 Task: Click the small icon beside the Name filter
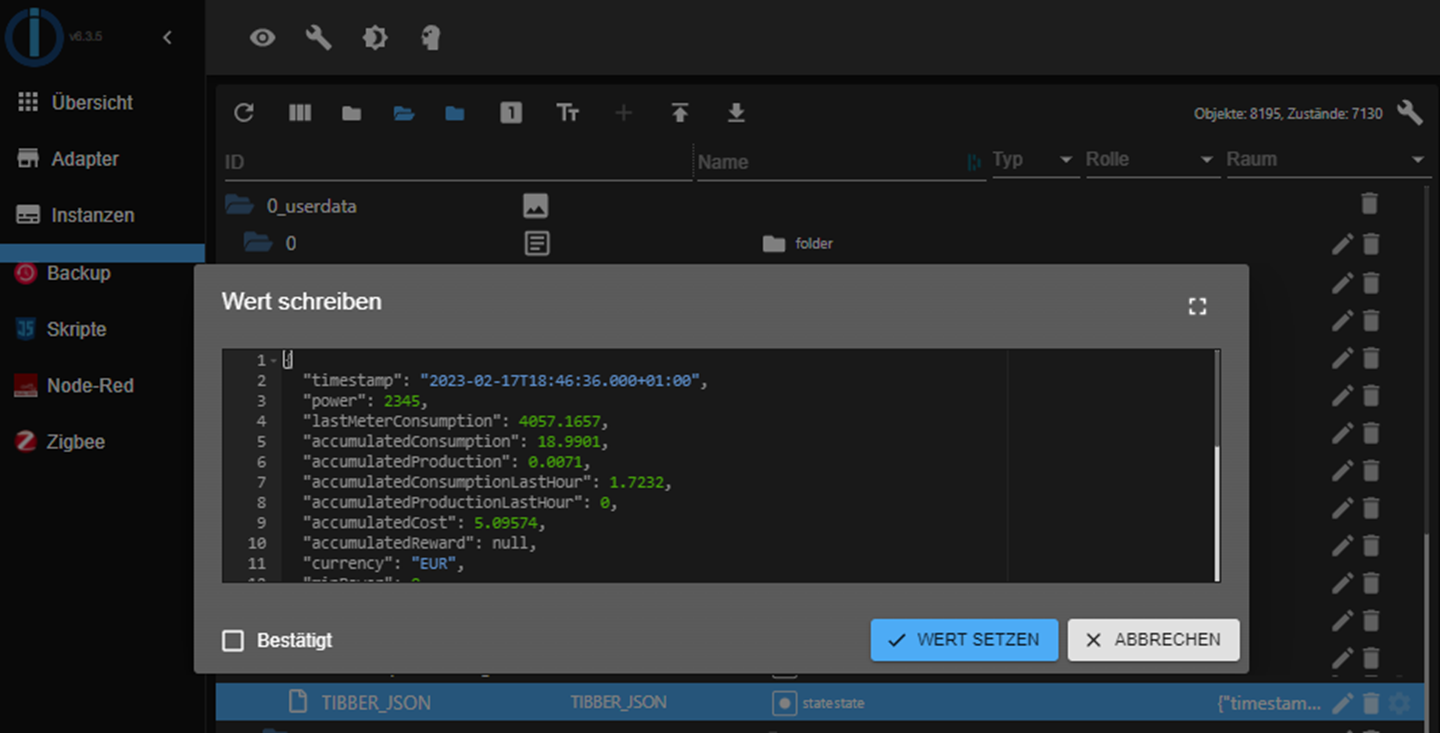click(974, 162)
